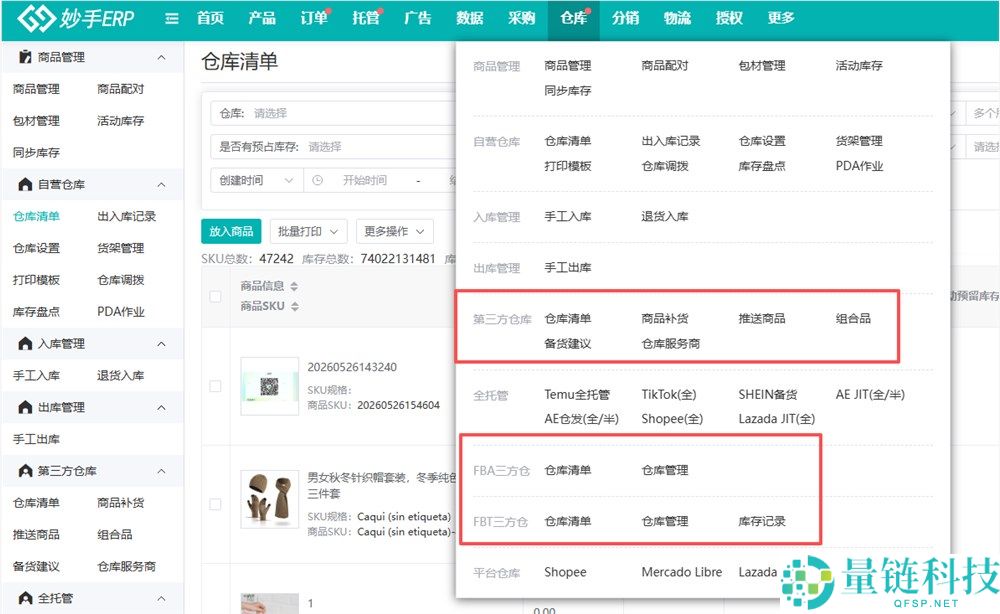This screenshot has width=1000, height=614.
Task: Go to 库存盘点 in left sidebar
Action: click(36, 312)
